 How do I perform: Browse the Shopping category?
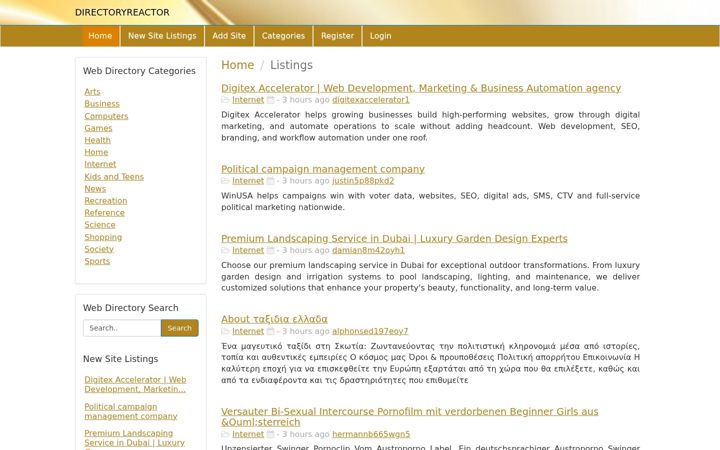(103, 237)
